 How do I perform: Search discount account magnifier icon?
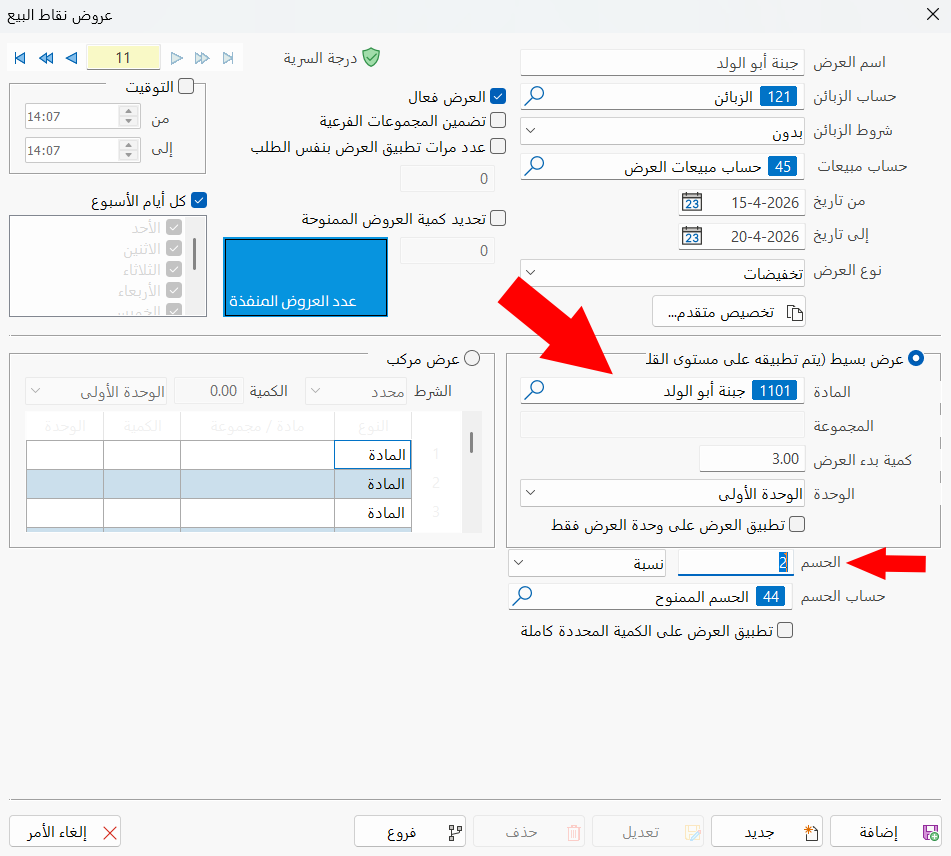[522, 596]
